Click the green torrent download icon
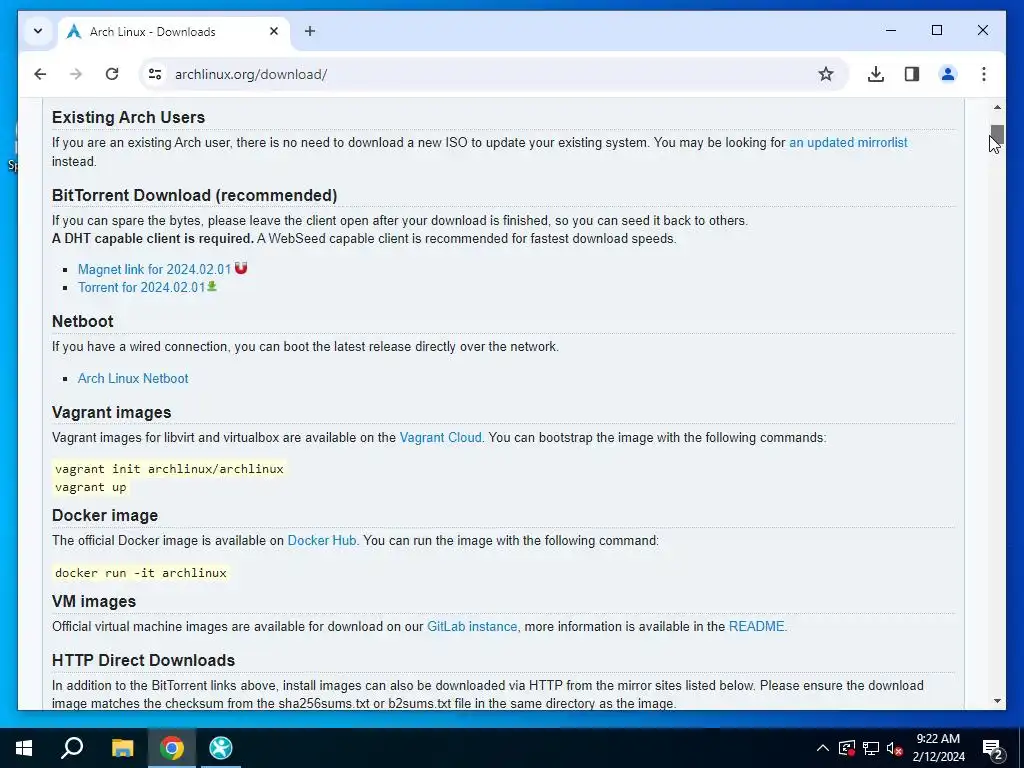 point(212,286)
